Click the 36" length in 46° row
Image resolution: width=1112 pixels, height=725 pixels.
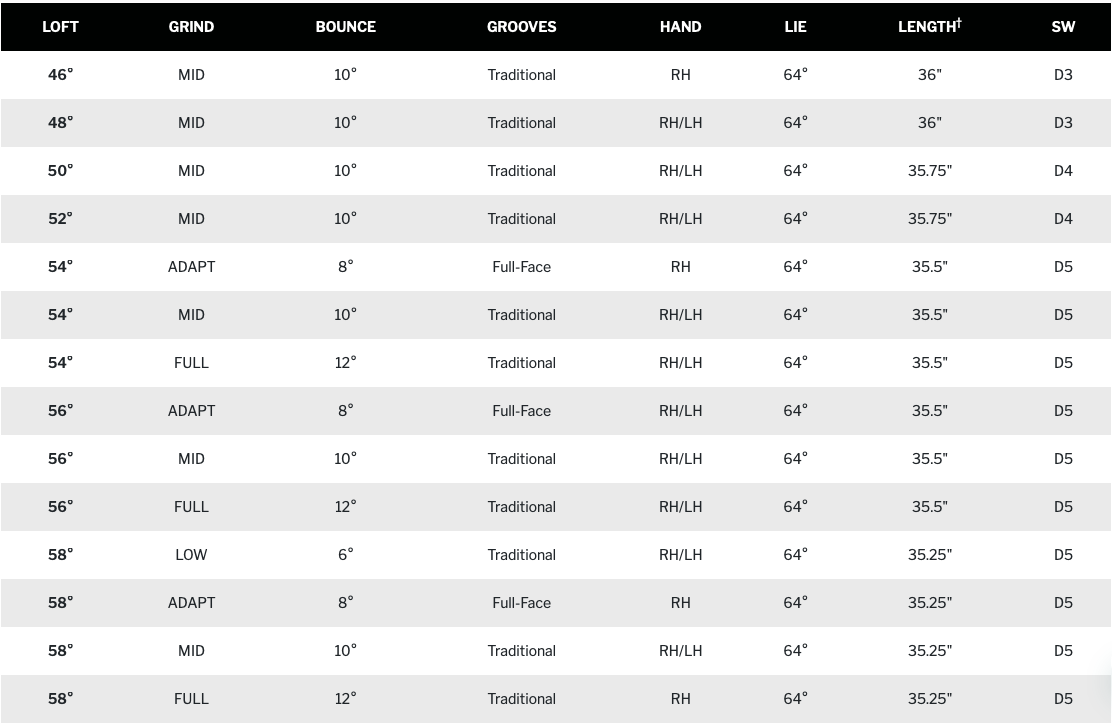(x=929, y=74)
